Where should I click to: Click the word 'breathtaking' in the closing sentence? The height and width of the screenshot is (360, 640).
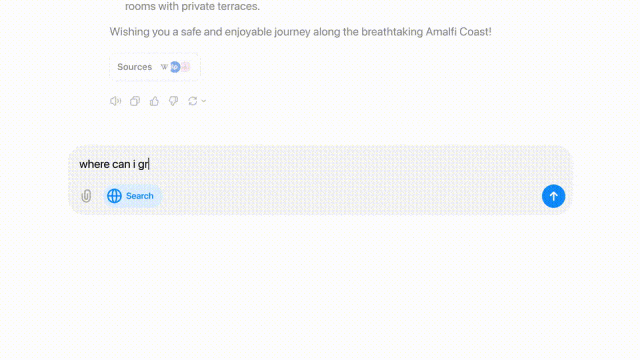coord(392,31)
